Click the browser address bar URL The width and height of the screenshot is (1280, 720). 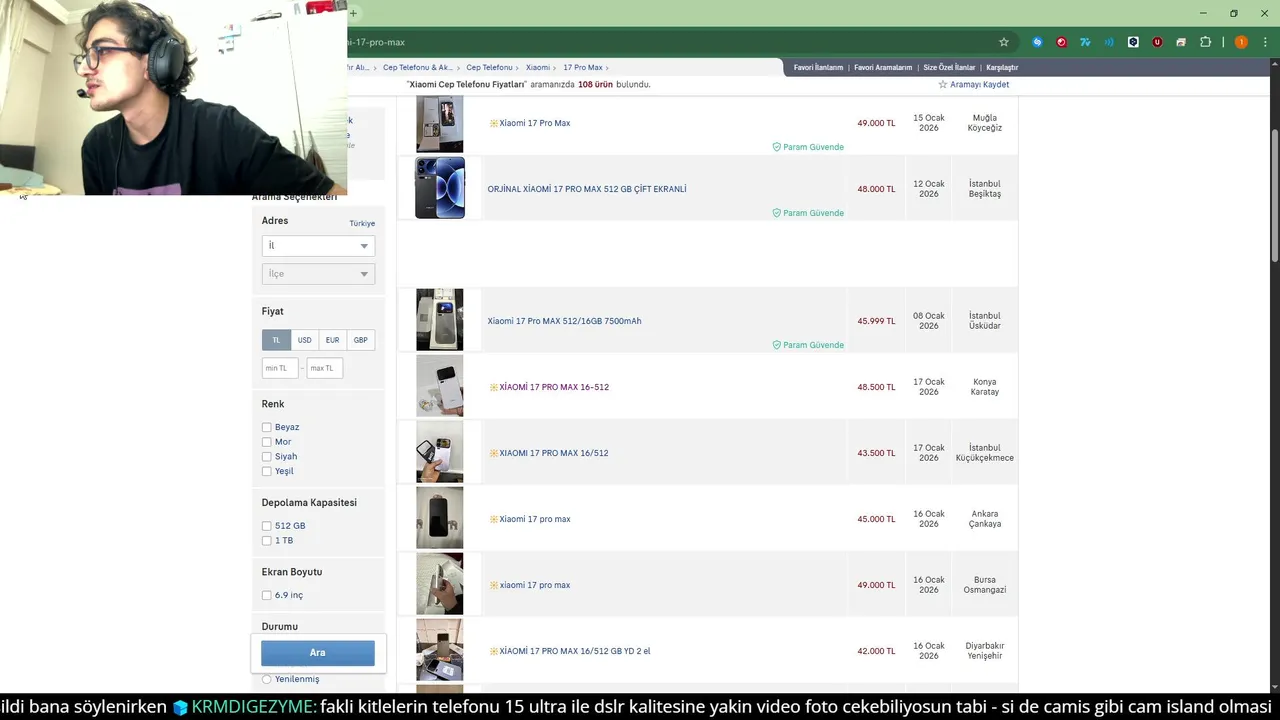tap(378, 42)
